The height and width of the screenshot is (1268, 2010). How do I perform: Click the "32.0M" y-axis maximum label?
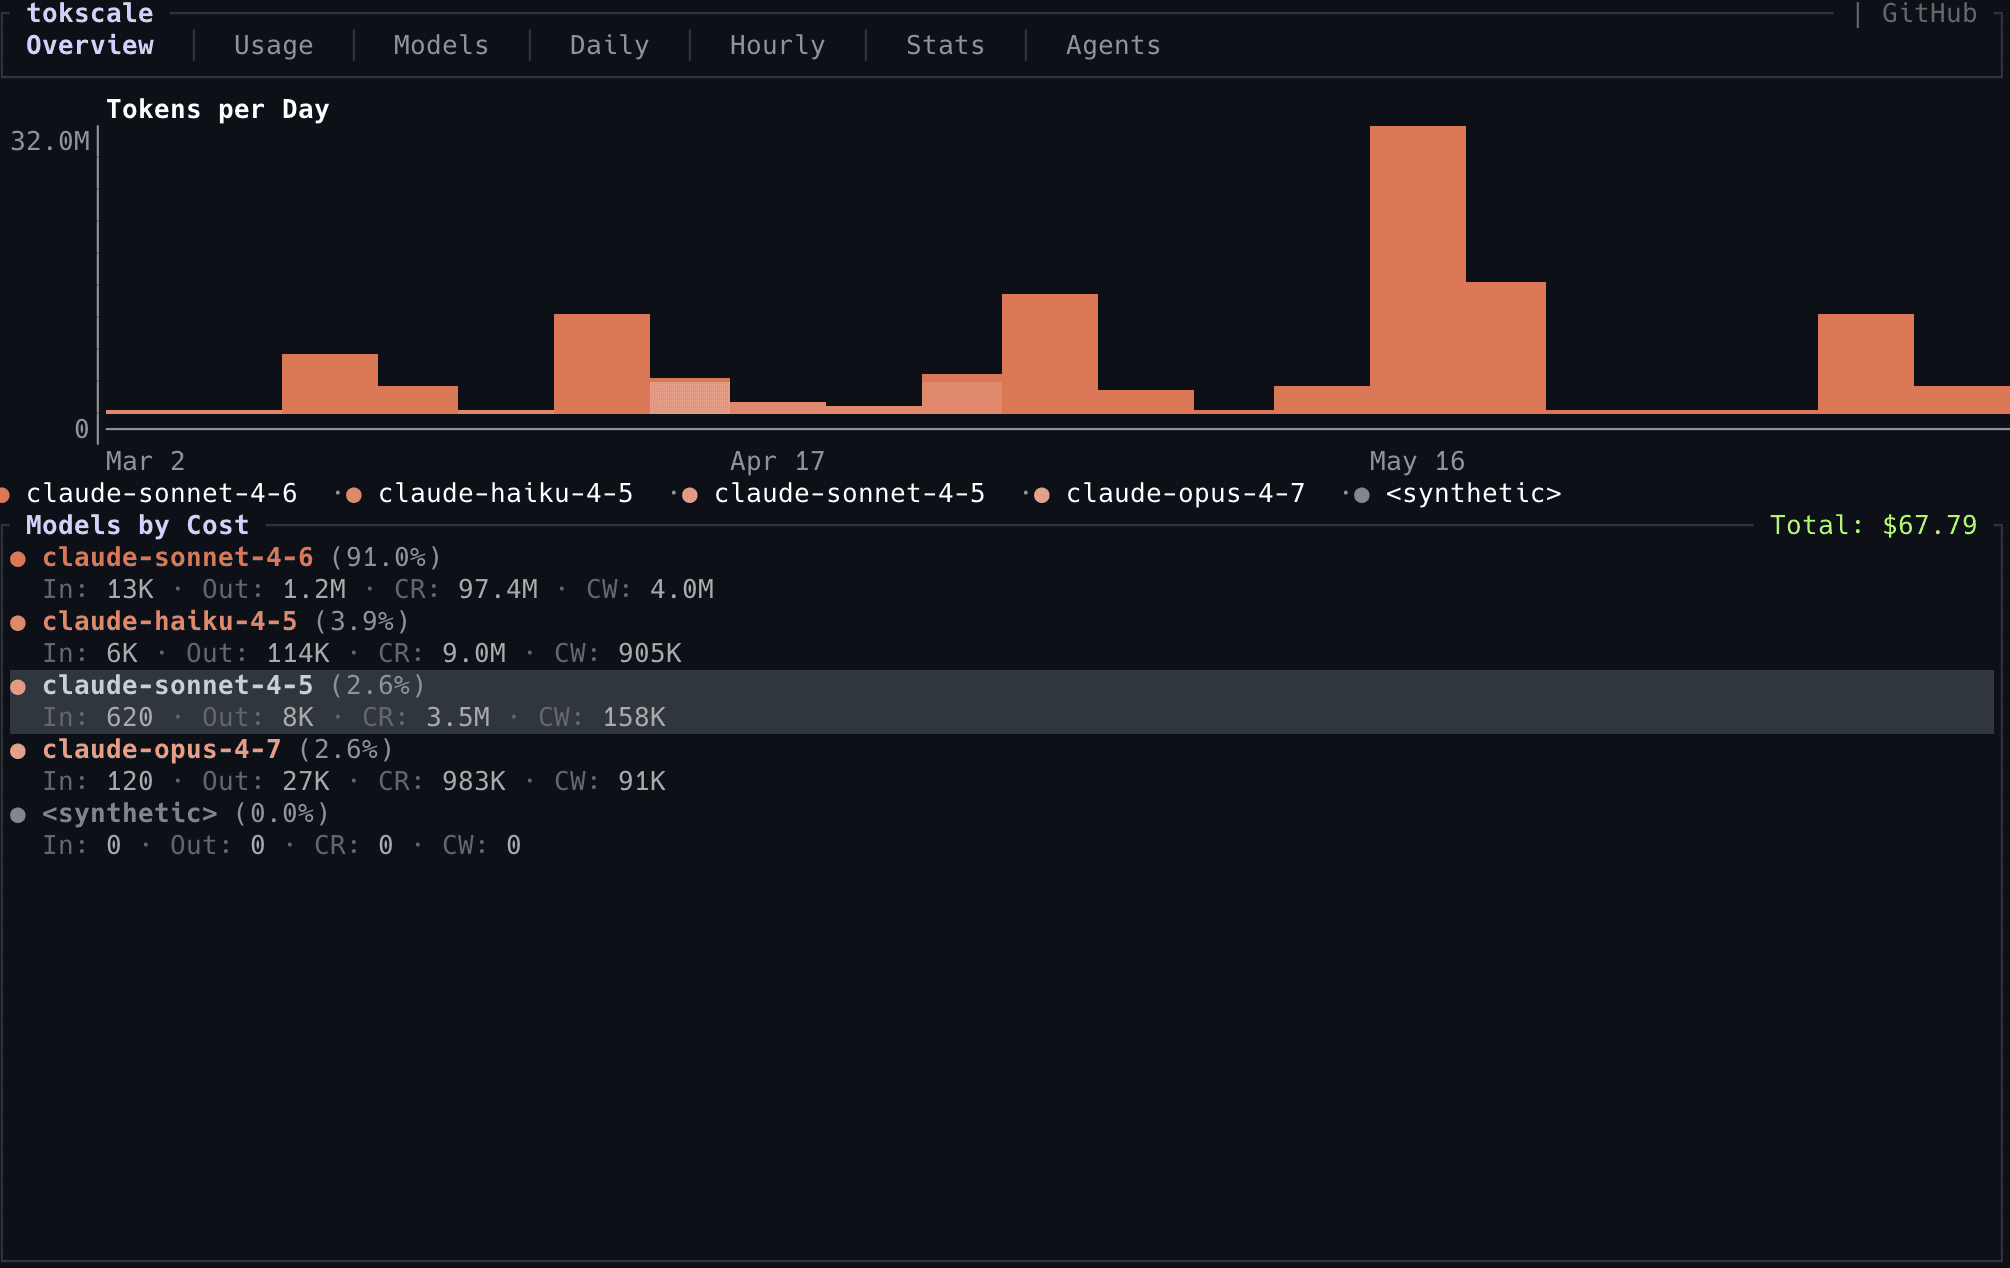50,141
